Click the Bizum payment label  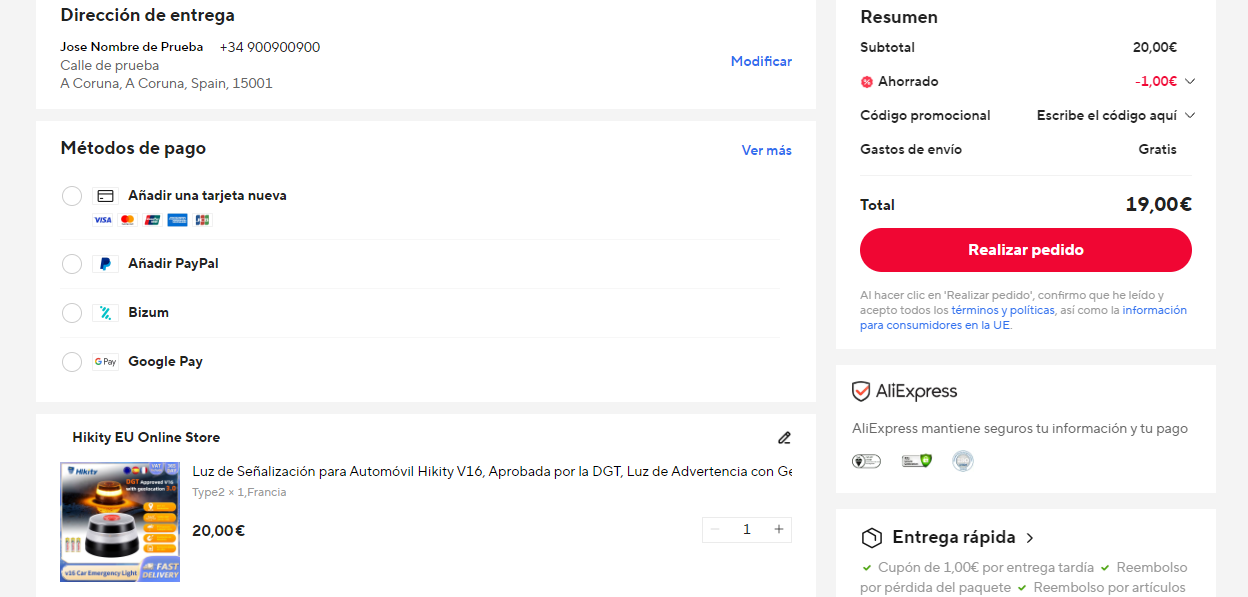(x=148, y=313)
